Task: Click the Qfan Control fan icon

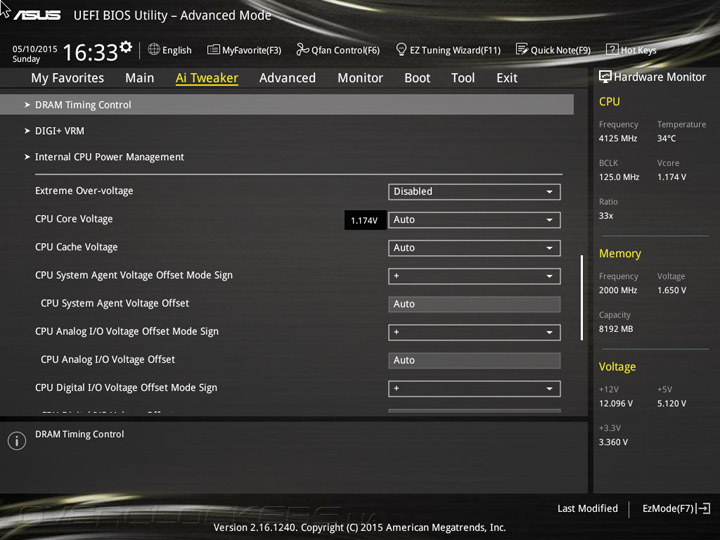Action: tap(302, 49)
